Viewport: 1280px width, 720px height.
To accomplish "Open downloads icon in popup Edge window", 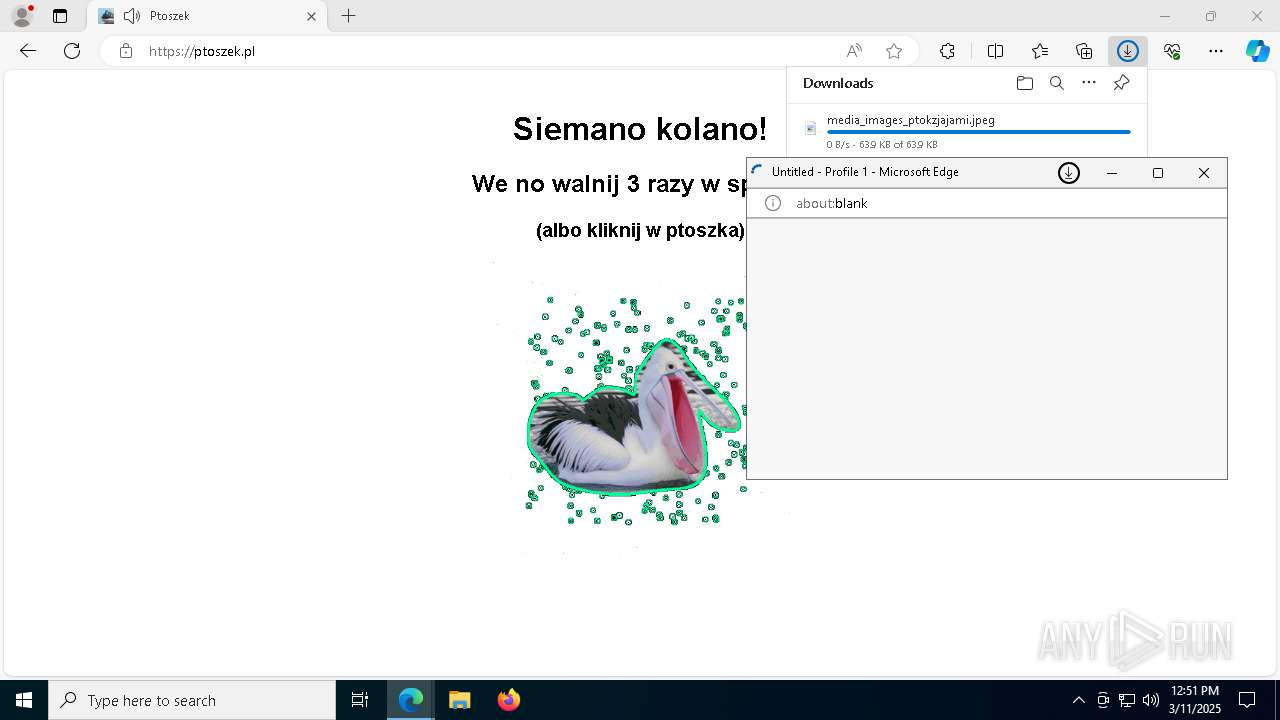I will 1069,173.
